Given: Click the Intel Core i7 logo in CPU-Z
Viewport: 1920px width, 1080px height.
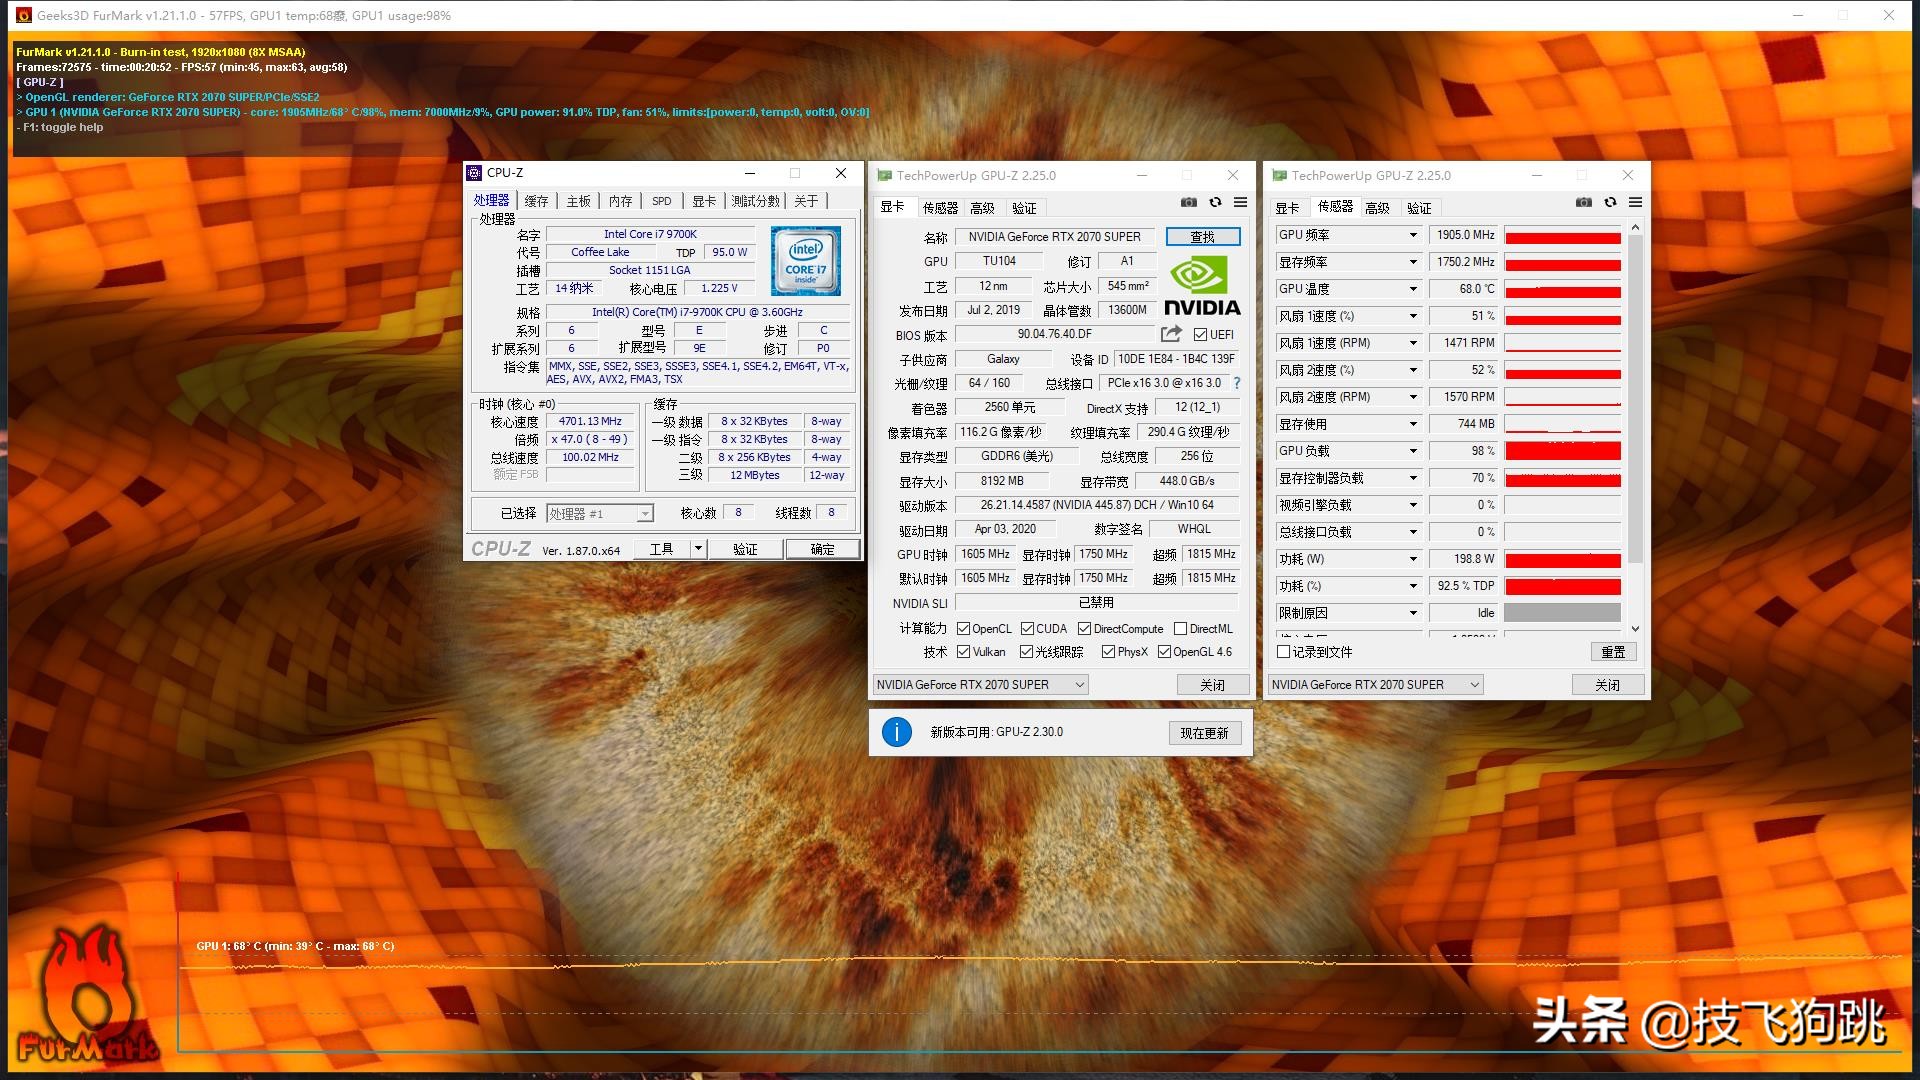Looking at the screenshot, I should click(806, 261).
